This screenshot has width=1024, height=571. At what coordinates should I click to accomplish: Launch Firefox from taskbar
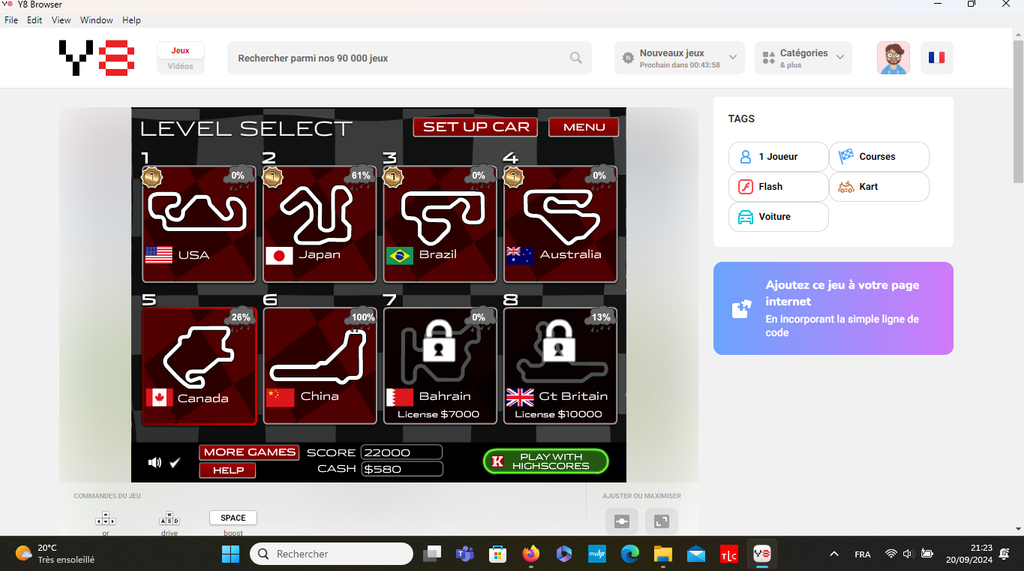[x=531, y=554]
